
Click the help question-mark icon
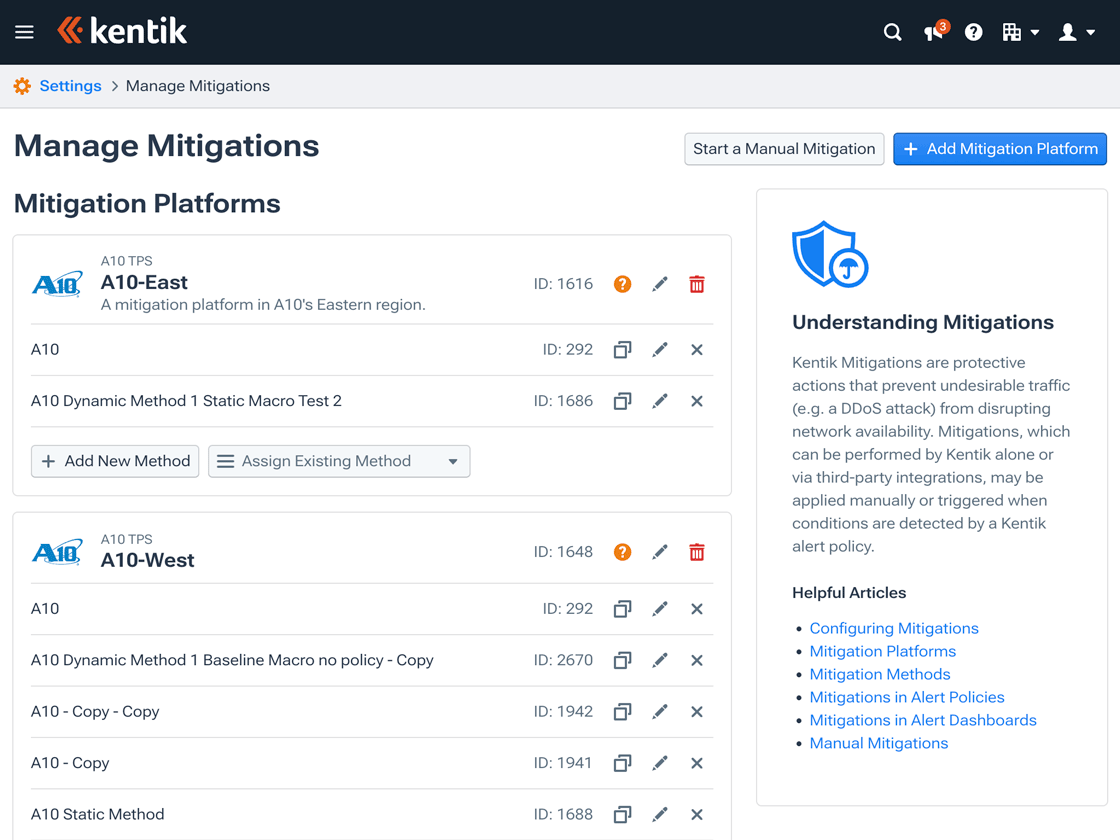pos(973,31)
